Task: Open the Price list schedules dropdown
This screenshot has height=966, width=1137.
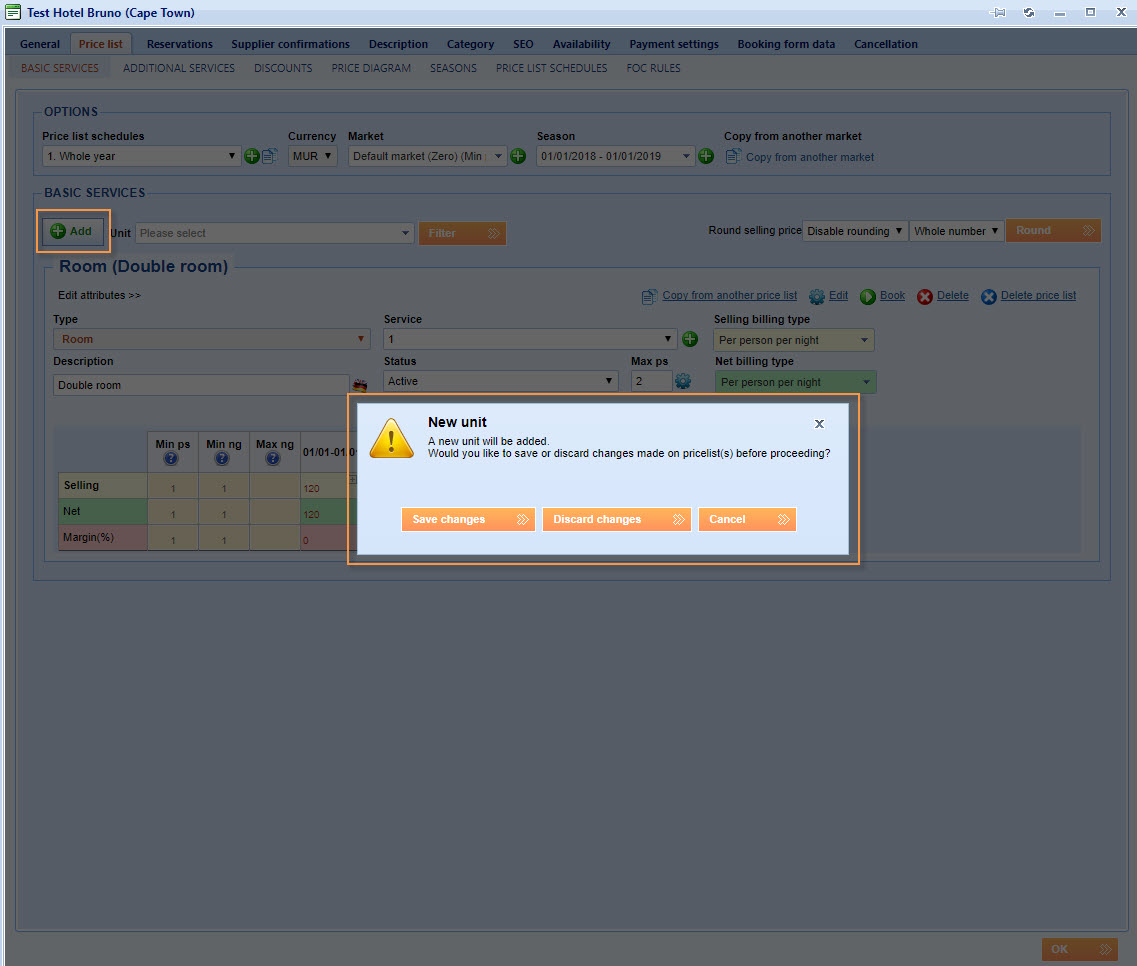Action: click(141, 156)
